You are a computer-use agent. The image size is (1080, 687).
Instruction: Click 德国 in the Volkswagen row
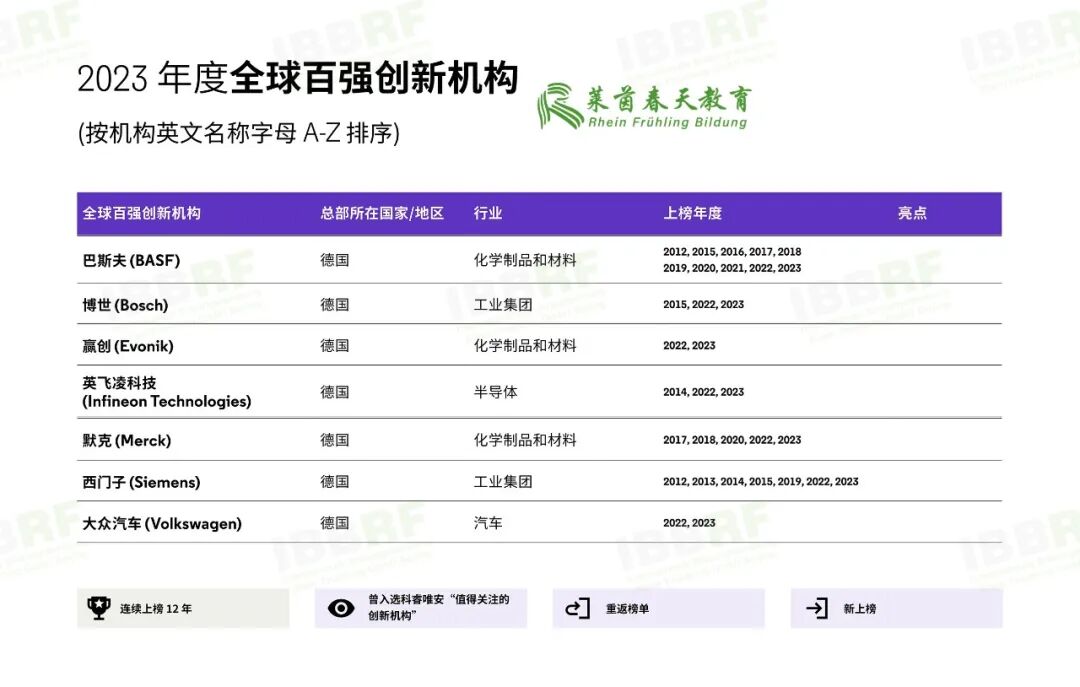point(335,523)
